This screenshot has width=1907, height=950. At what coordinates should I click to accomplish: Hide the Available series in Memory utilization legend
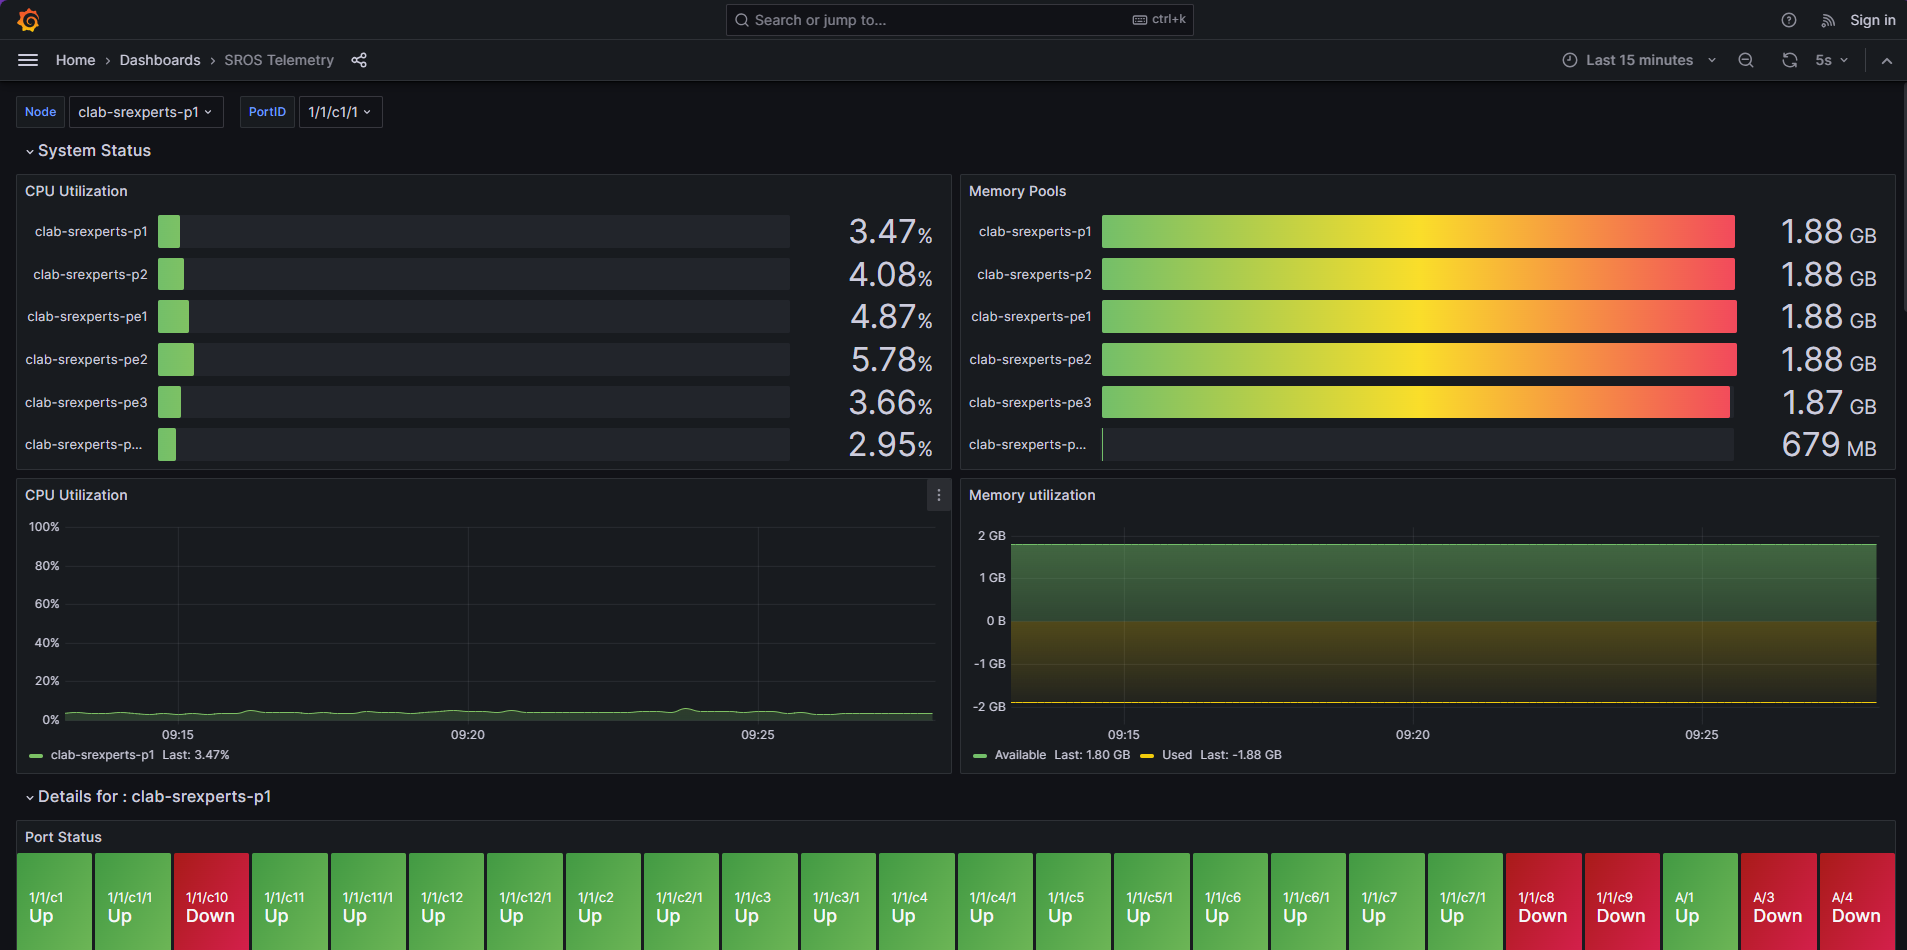pos(1020,755)
